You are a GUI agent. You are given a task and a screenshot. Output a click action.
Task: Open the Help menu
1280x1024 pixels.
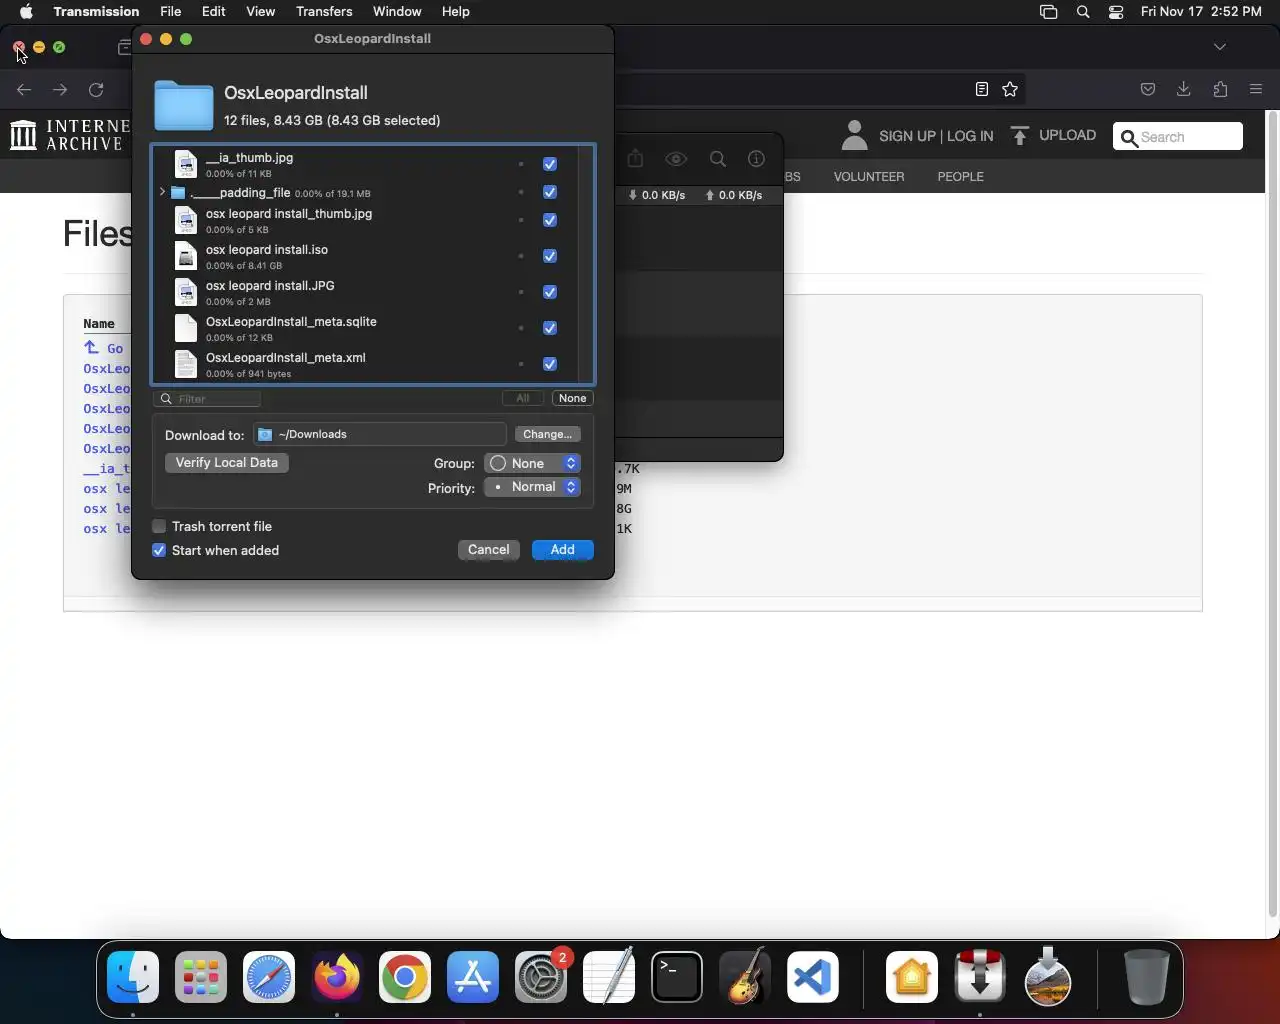456,11
